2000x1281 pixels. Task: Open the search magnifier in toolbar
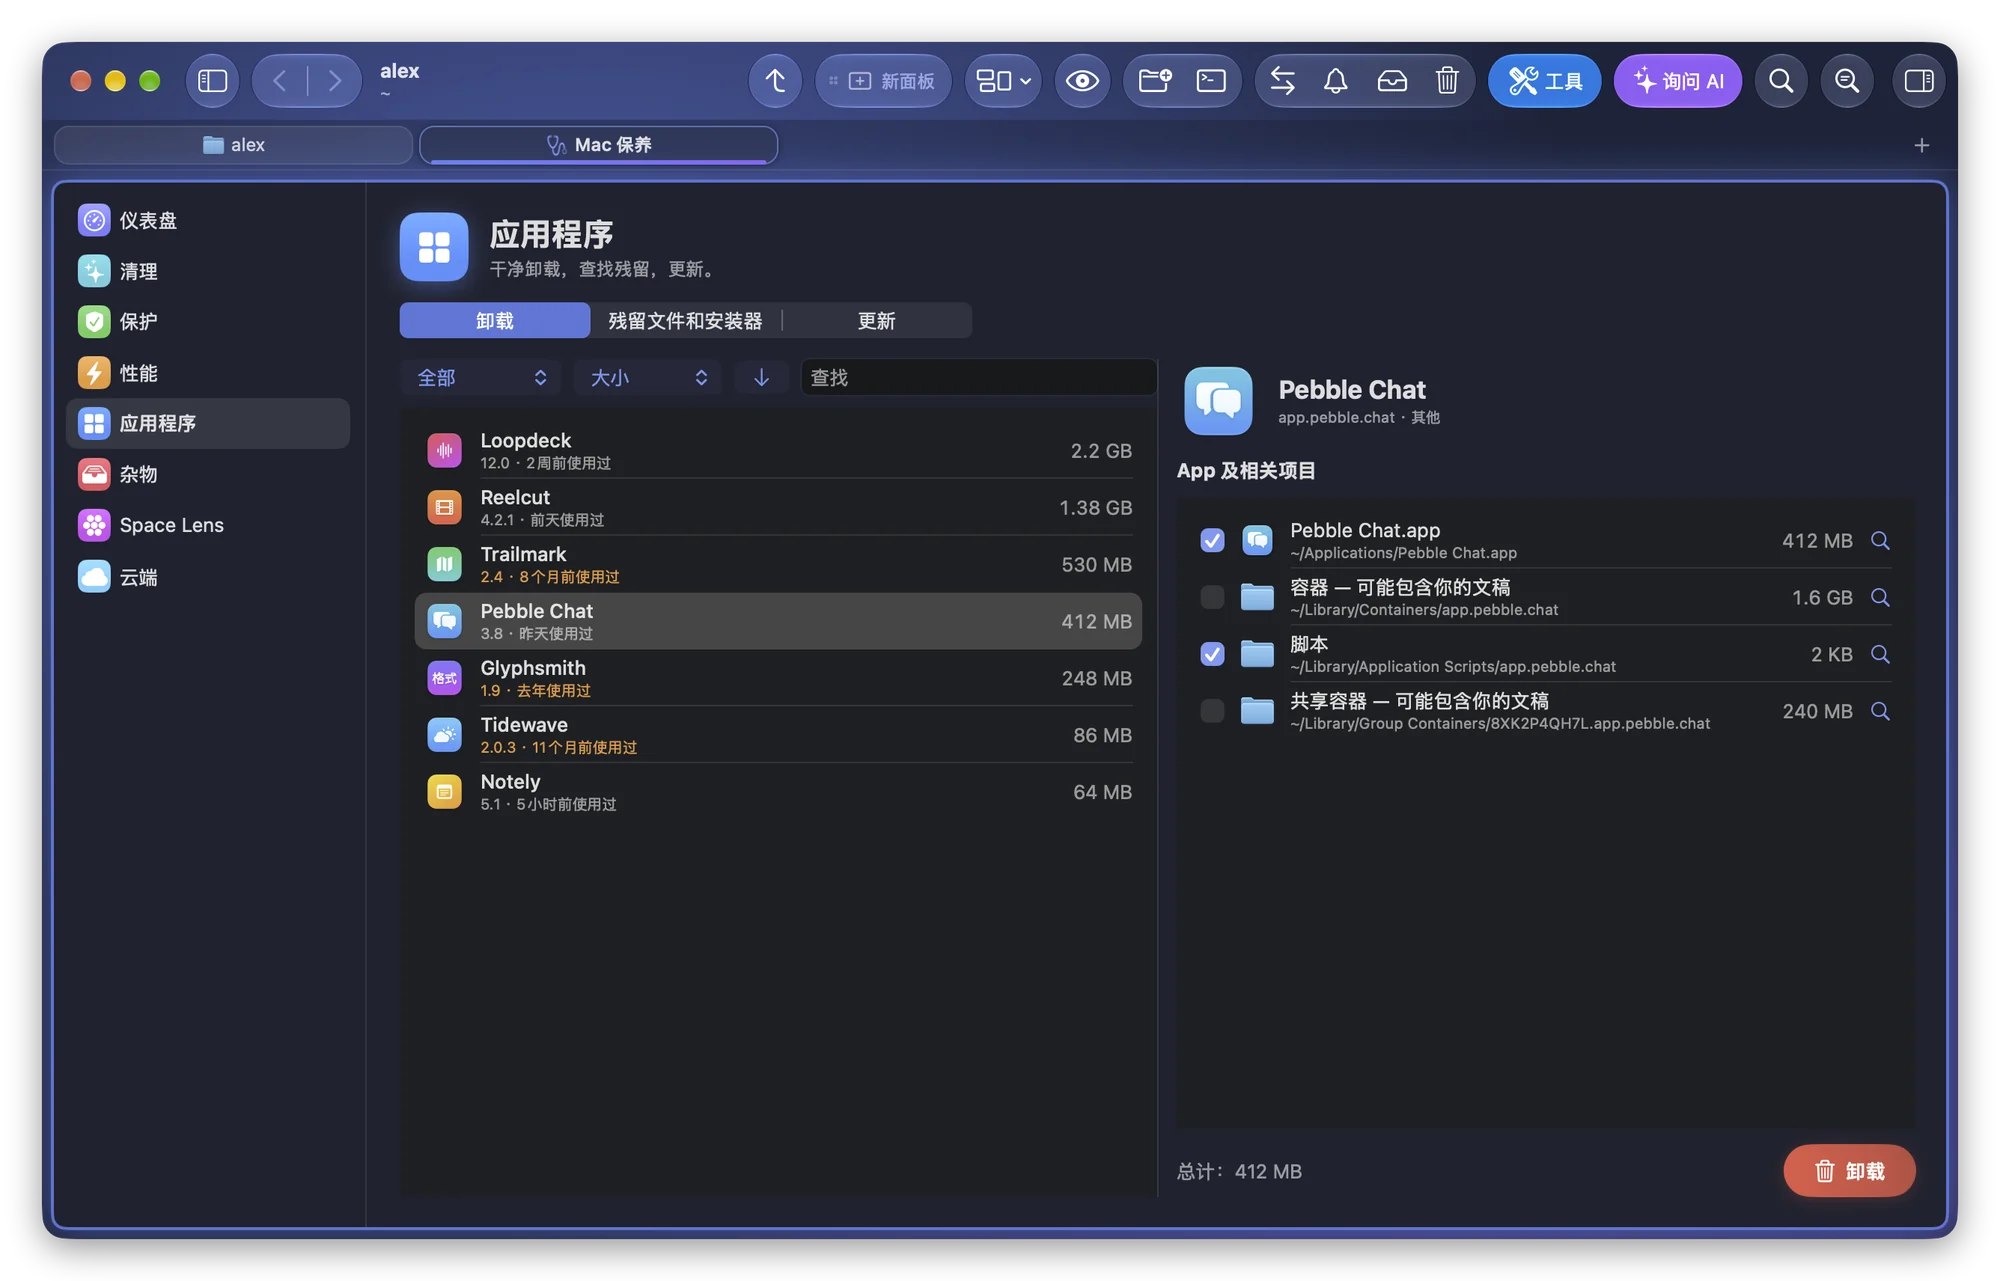(x=1781, y=81)
